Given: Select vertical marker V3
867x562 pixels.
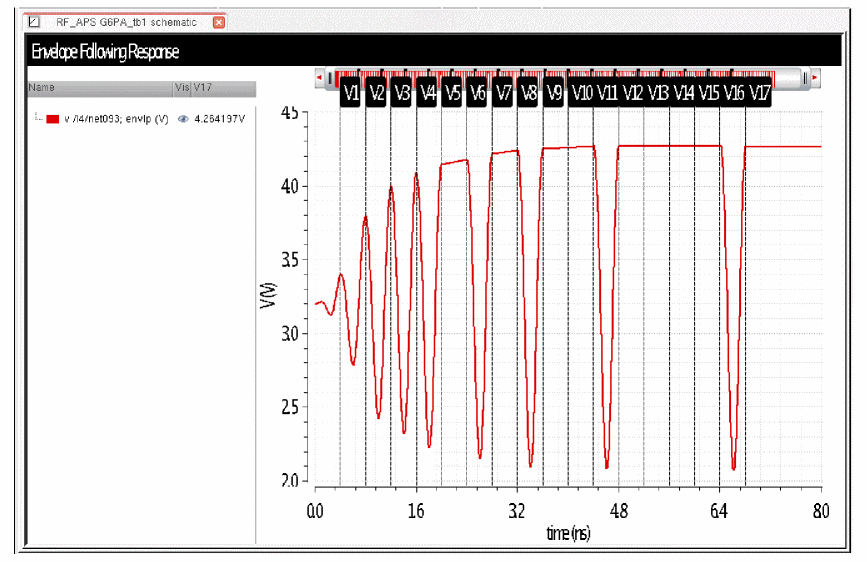Looking at the screenshot, I should (401, 92).
